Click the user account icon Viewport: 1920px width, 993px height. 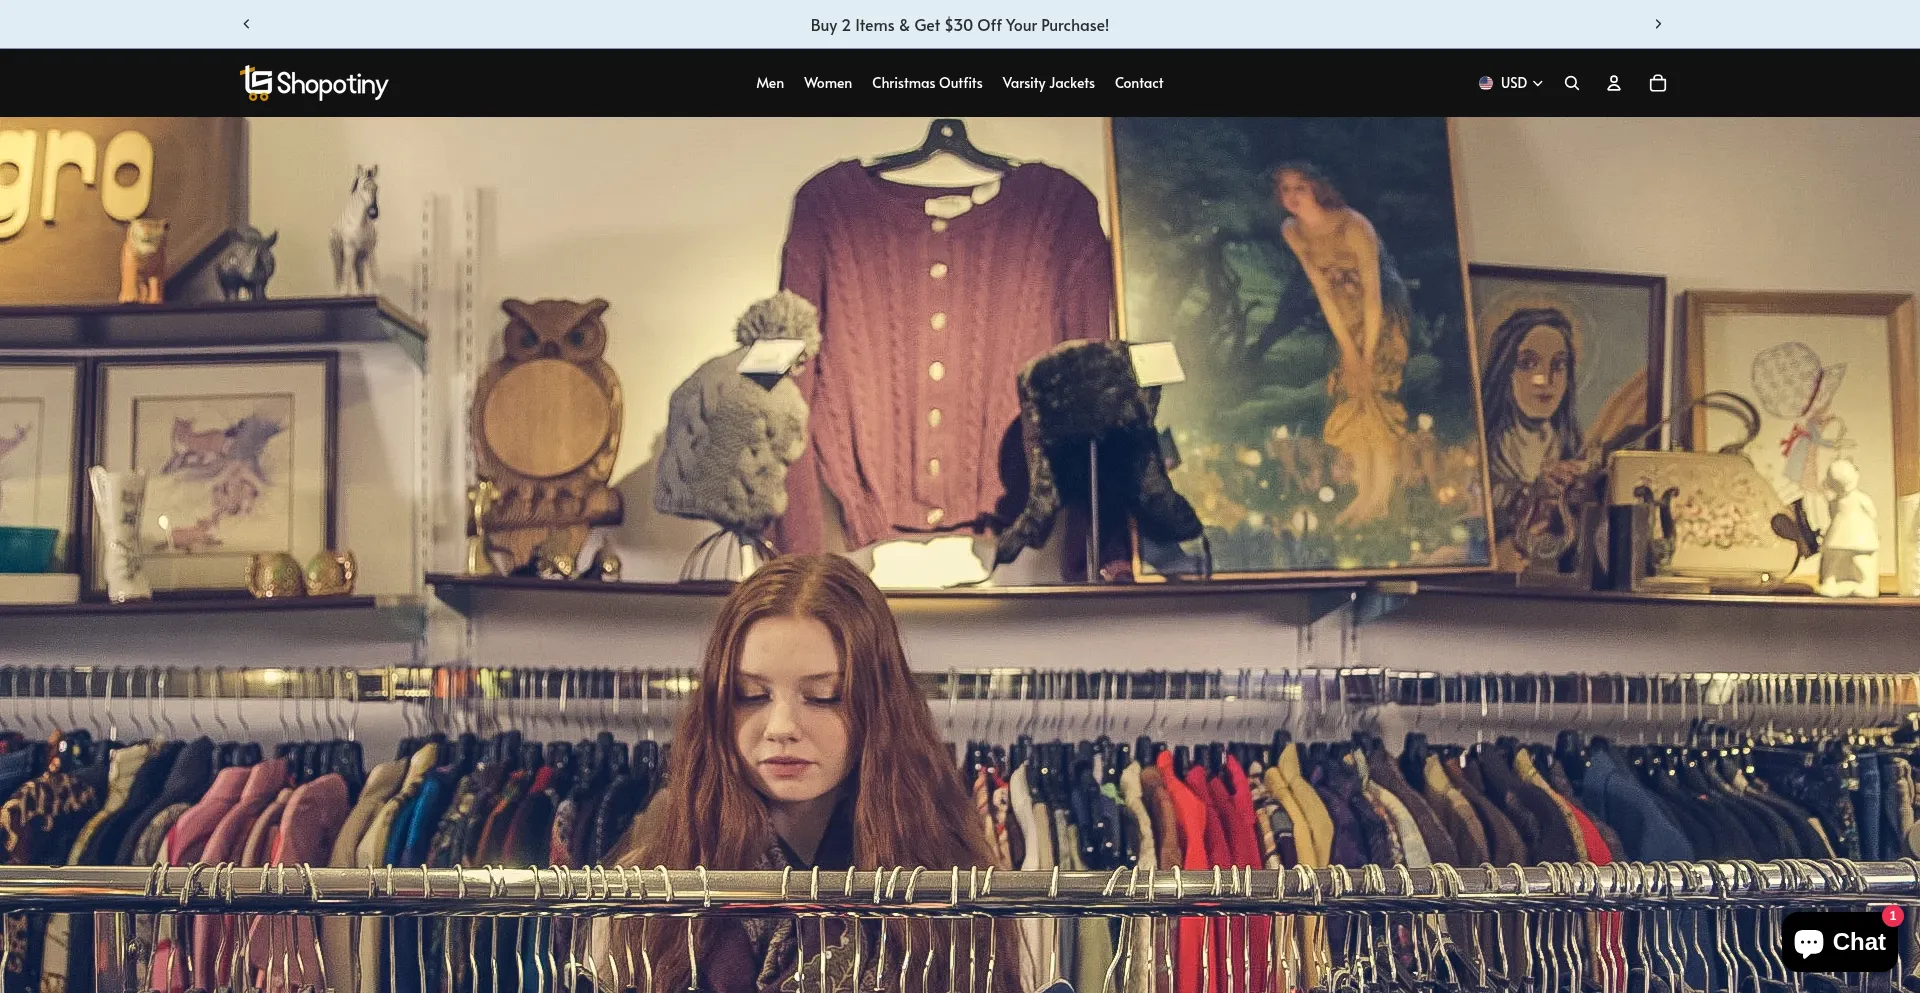tap(1613, 83)
